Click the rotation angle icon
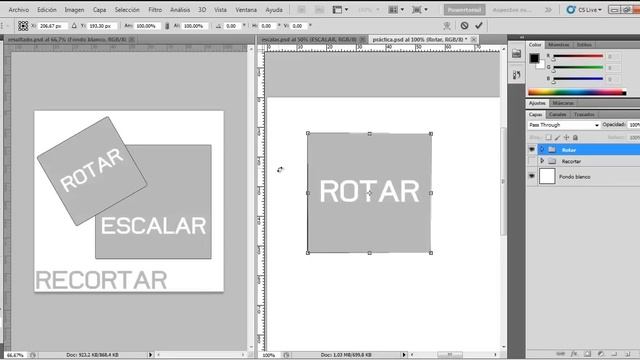 tap(218, 26)
